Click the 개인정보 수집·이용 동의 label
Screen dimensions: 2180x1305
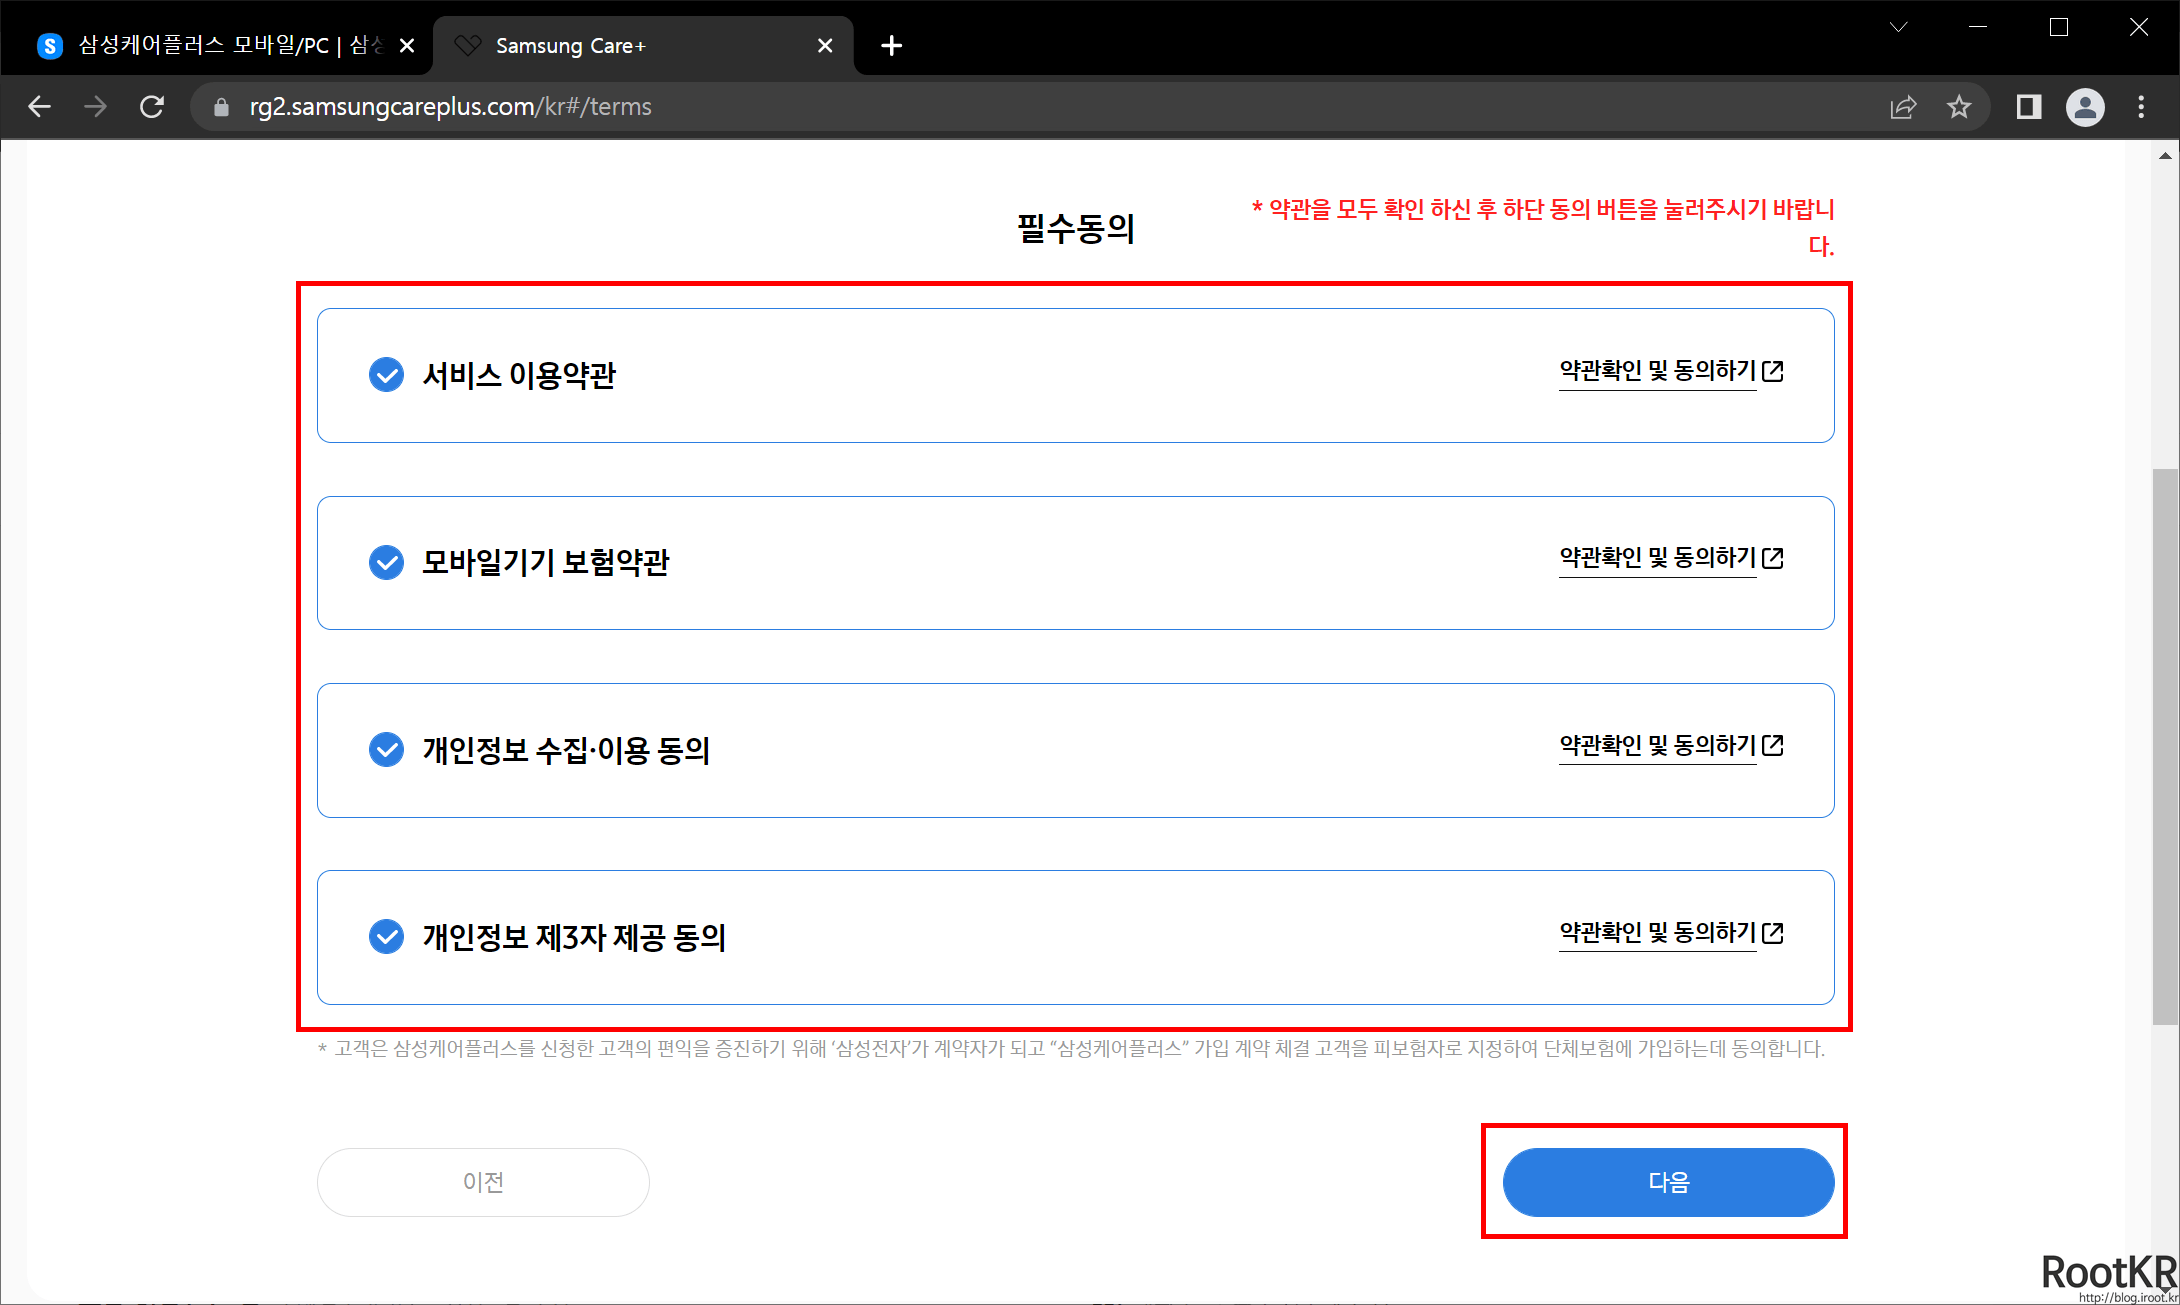click(566, 750)
